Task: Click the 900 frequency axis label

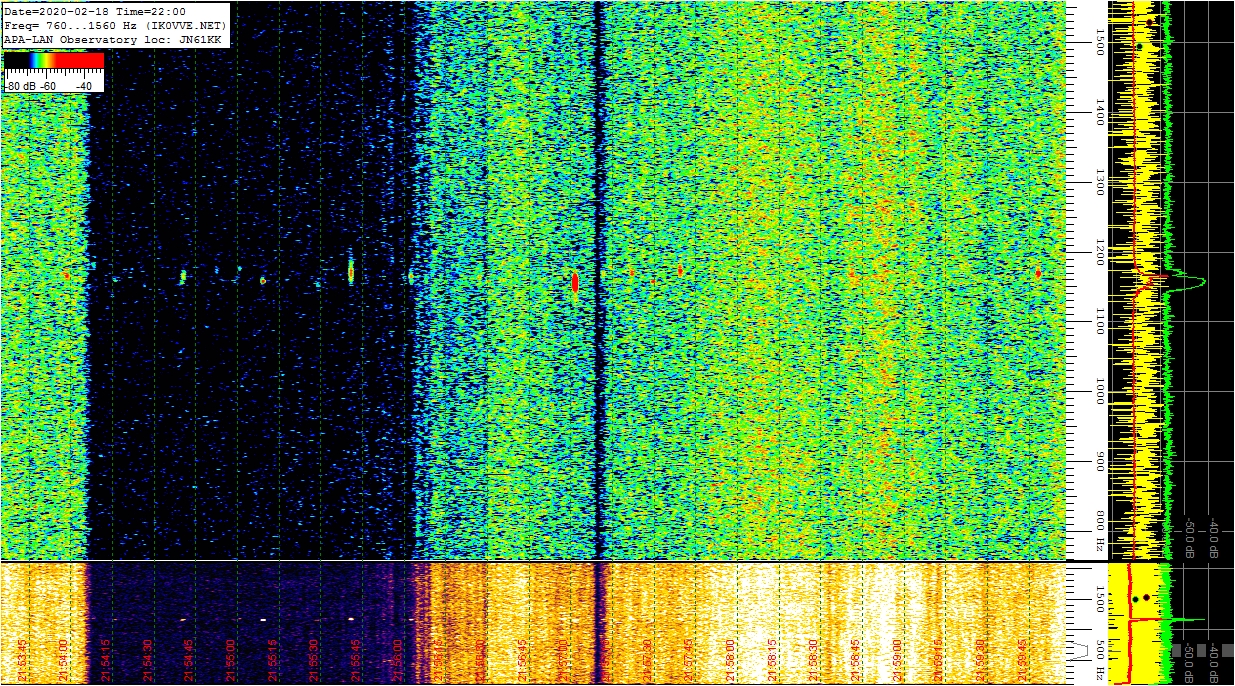Action: [x=1099, y=462]
